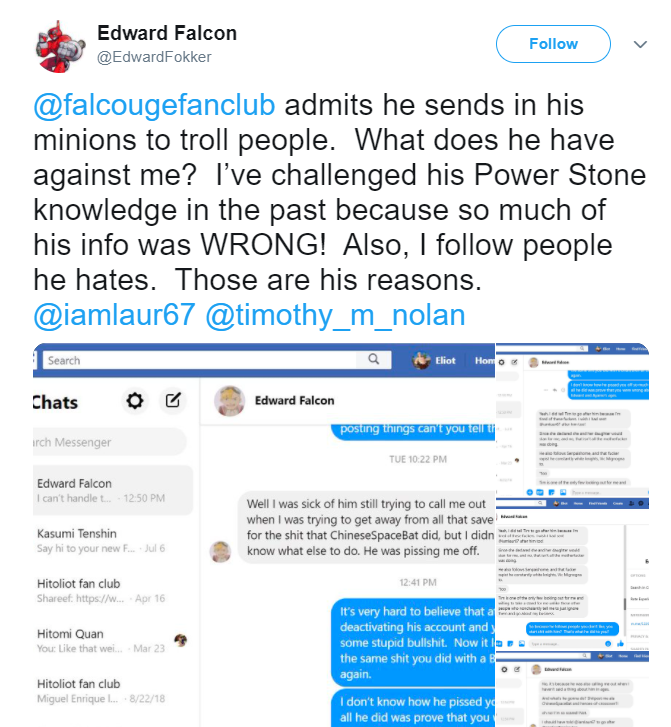Click the Facebook search input field

[x=200, y=360]
